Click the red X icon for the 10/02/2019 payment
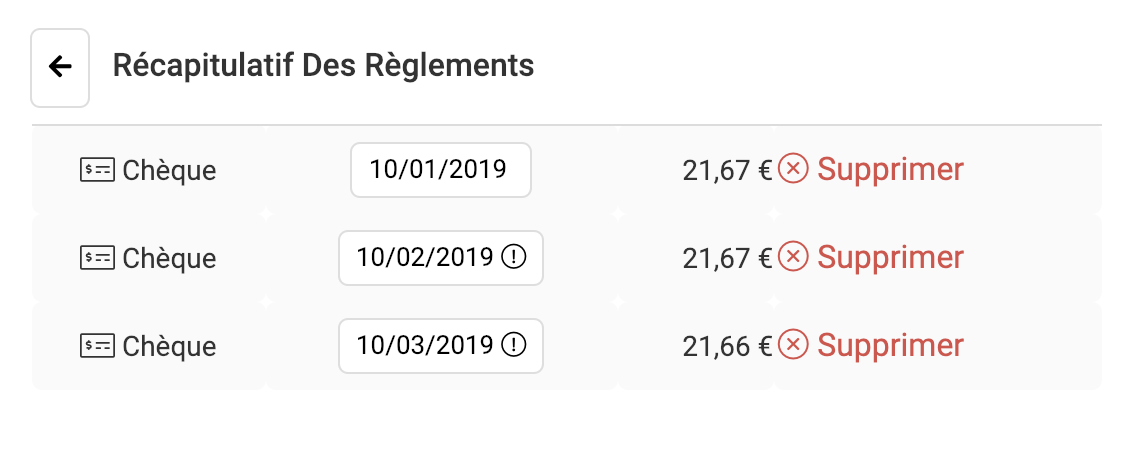The image size is (1126, 462). point(794,257)
